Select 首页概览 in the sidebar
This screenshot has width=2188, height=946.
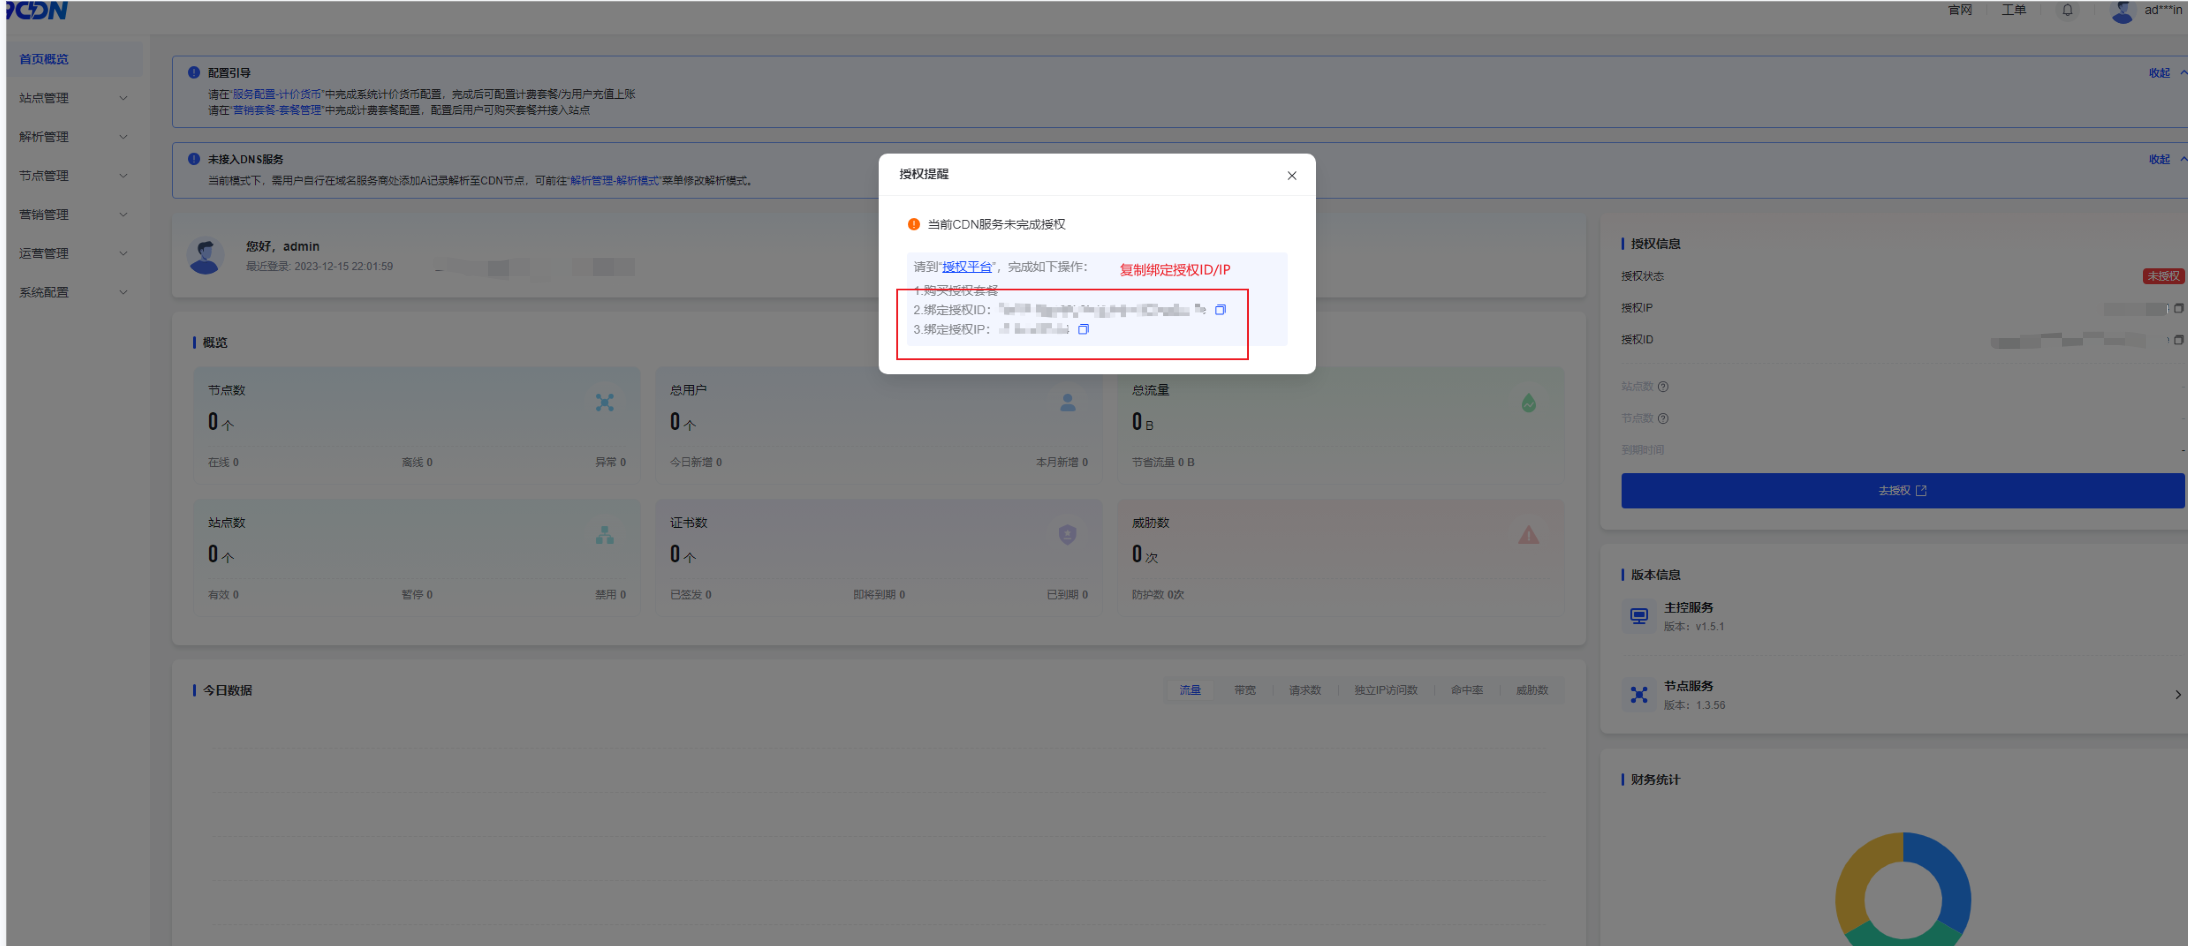[45, 59]
